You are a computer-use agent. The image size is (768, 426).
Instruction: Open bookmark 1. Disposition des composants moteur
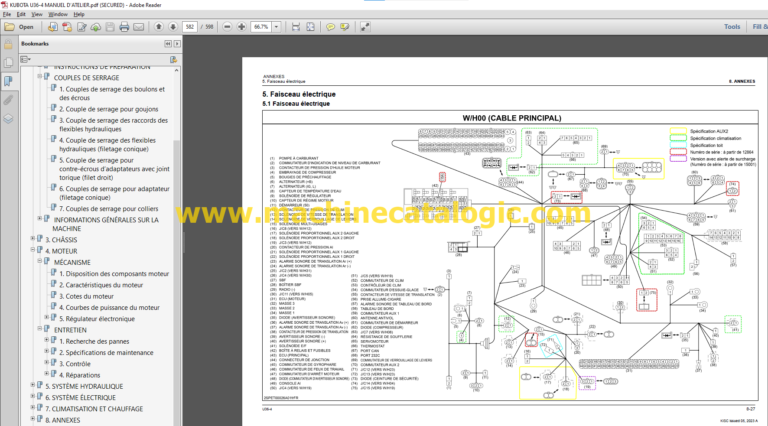tap(114, 274)
